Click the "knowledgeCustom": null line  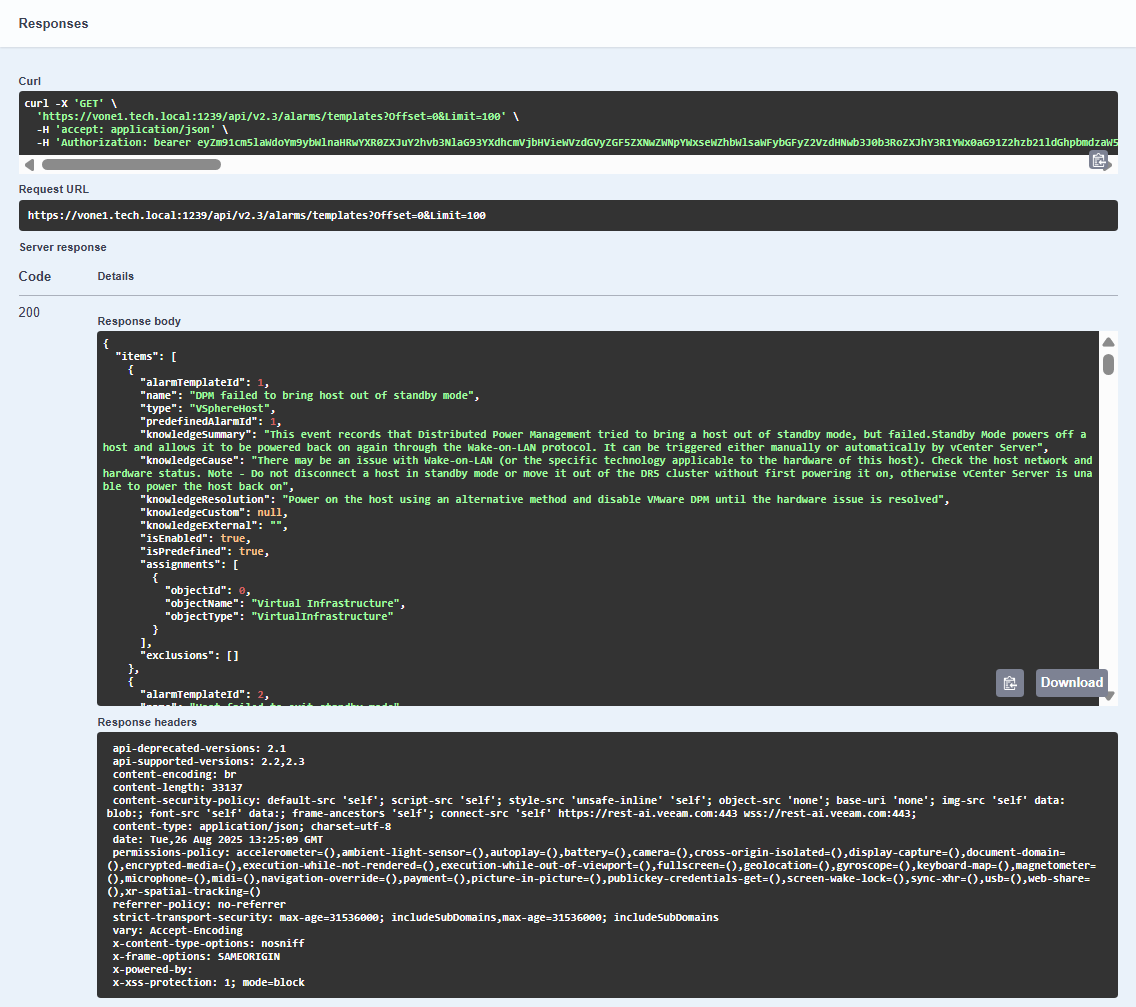pos(214,513)
